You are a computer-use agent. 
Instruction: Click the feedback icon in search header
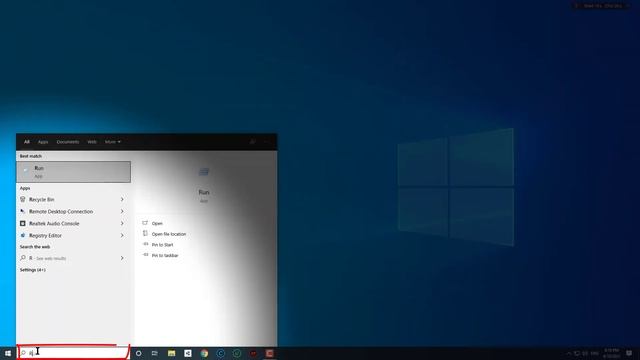[x=253, y=142]
